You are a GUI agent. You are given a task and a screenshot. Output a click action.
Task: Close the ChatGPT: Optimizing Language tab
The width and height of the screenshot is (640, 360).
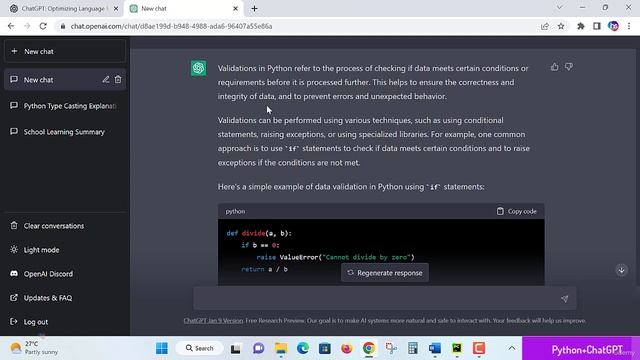pyautogui.click(x=116, y=8)
